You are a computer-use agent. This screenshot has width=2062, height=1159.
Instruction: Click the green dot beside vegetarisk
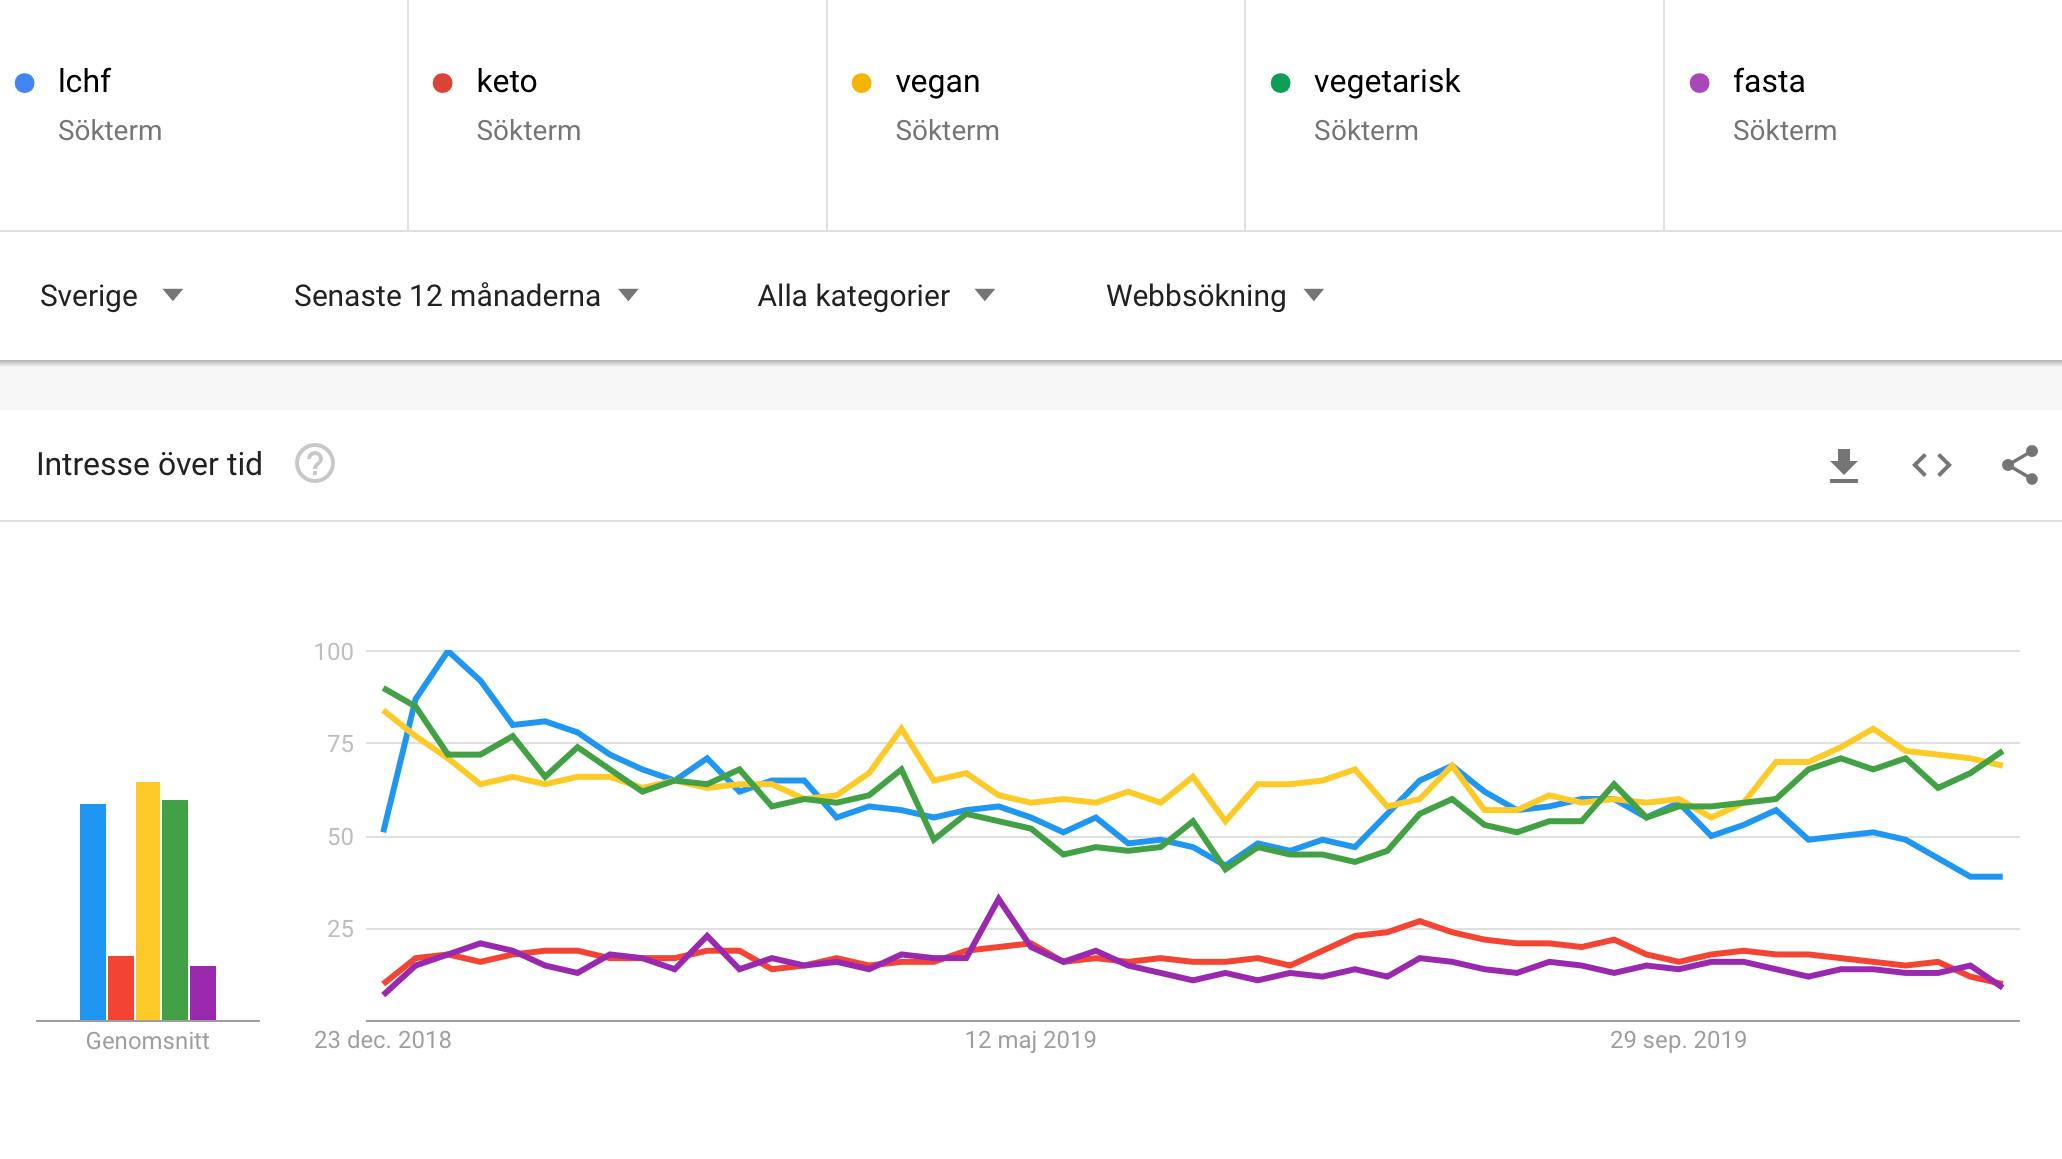(1280, 83)
